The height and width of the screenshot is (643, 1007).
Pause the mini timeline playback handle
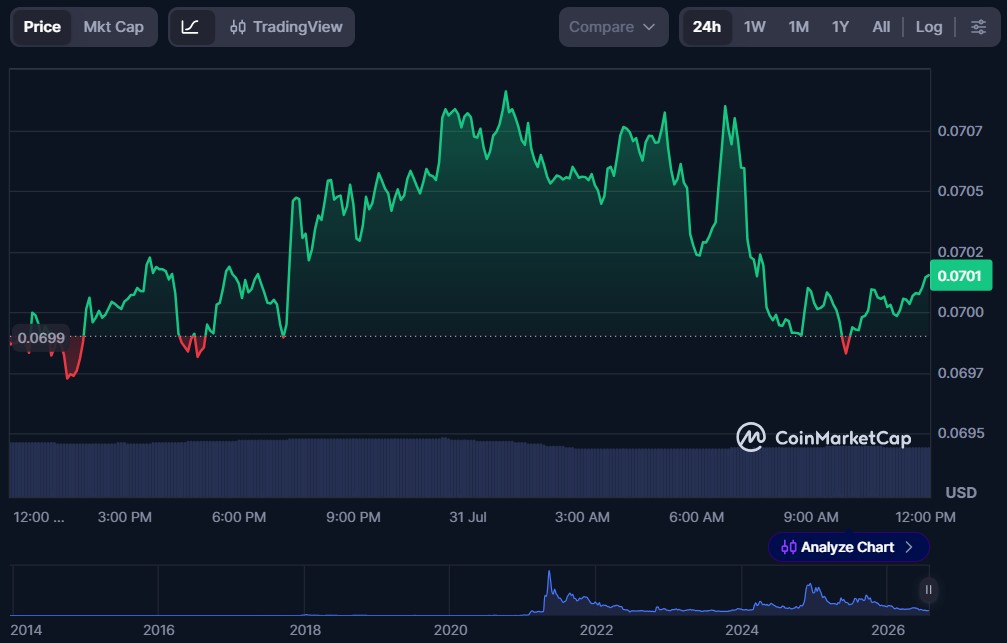tap(928, 590)
